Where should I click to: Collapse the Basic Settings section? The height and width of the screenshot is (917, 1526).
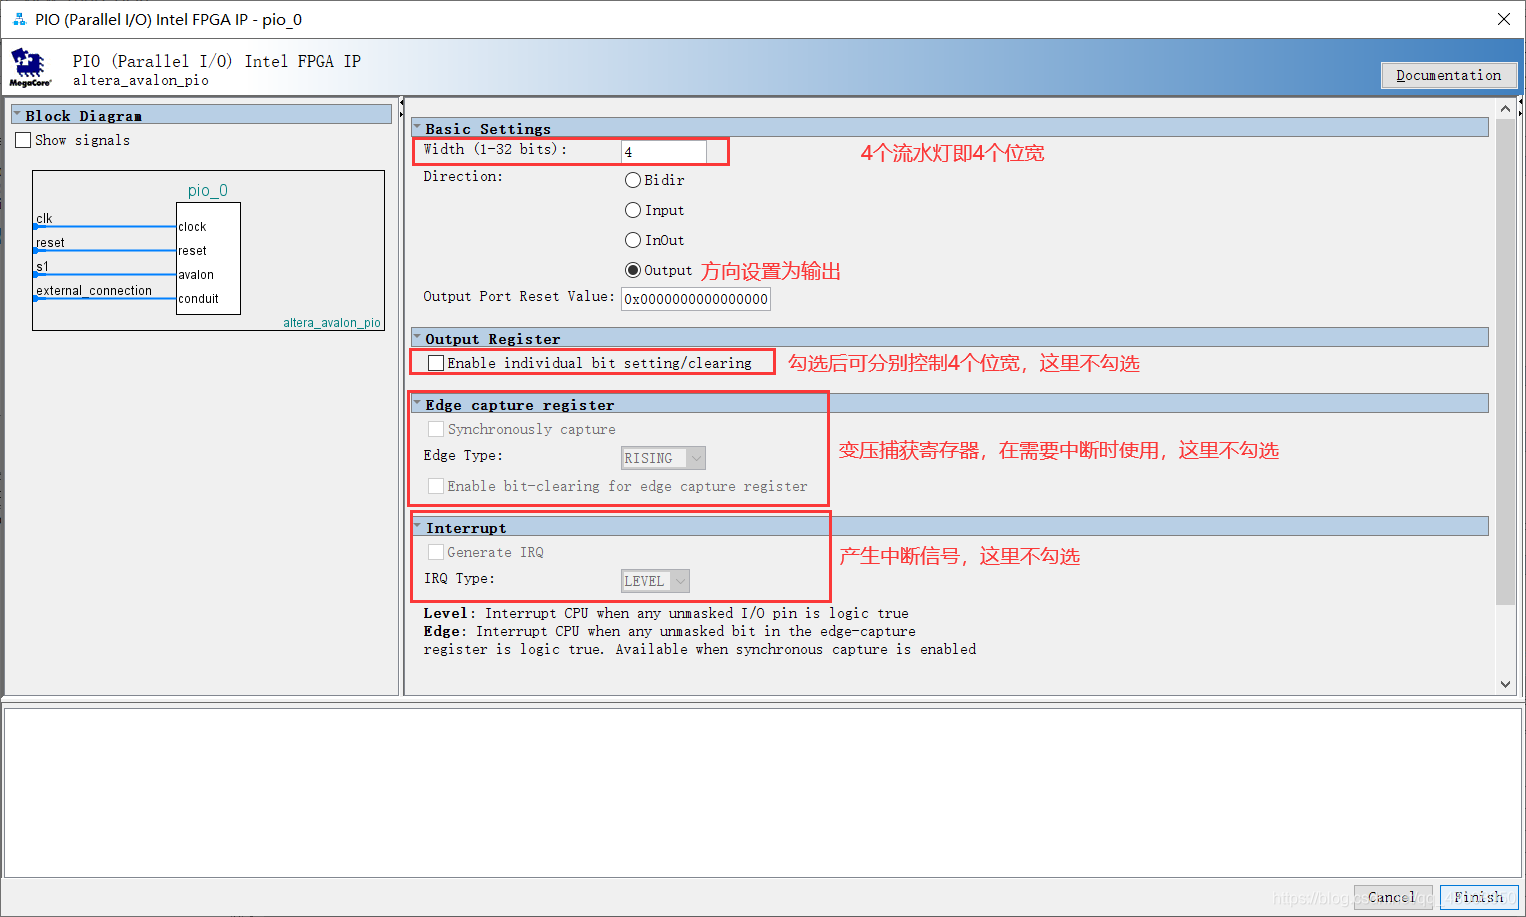coord(417,128)
